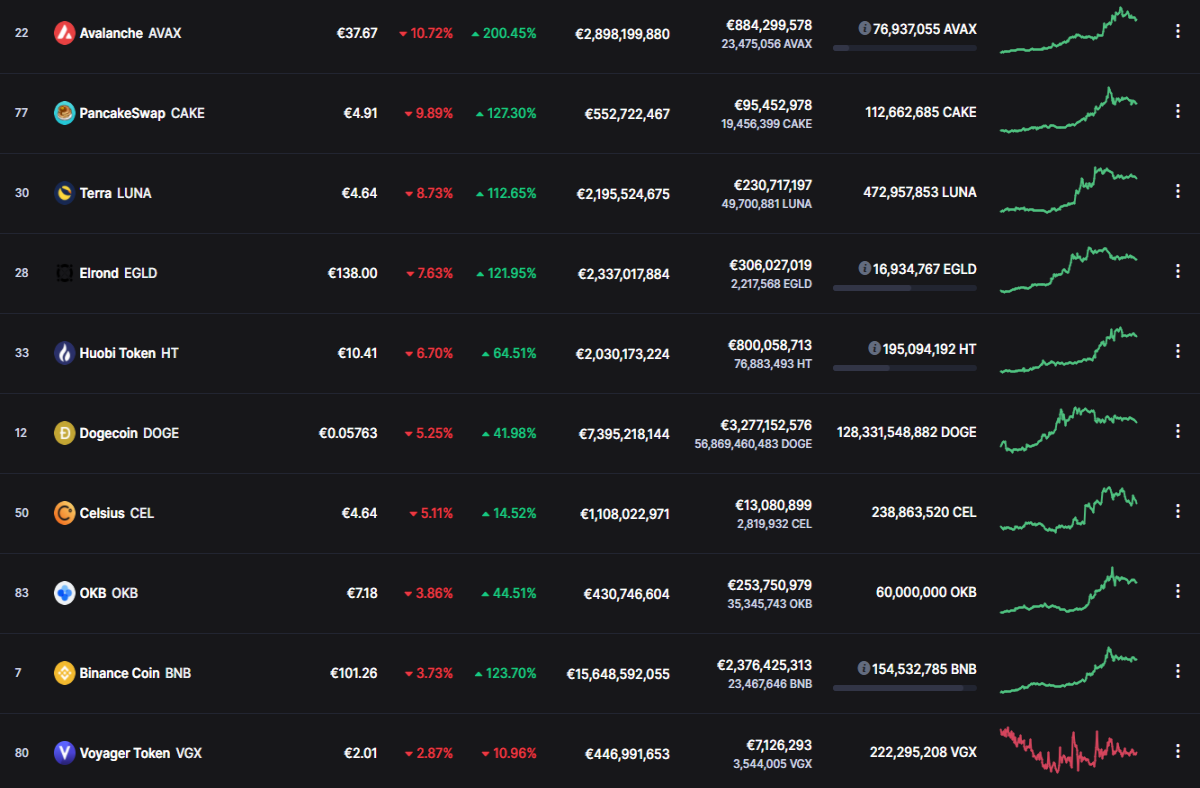Click the Terra LUNA coin logo
The height and width of the screenshot is (788, 1200).
64,193
